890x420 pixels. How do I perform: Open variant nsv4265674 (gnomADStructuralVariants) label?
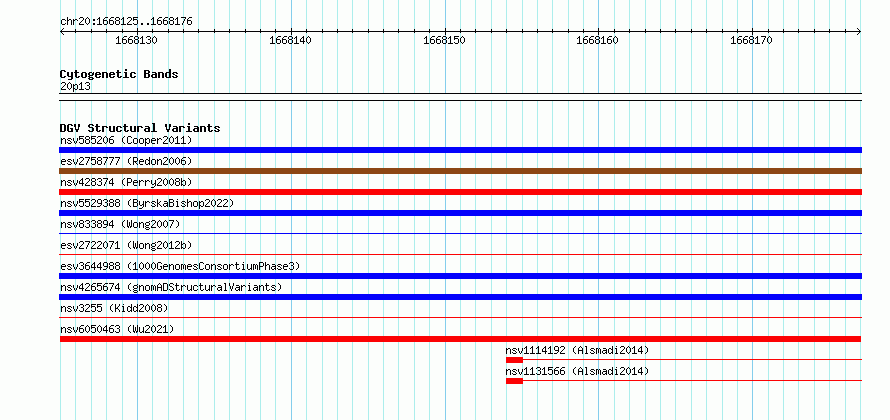(x=171, y=287)
